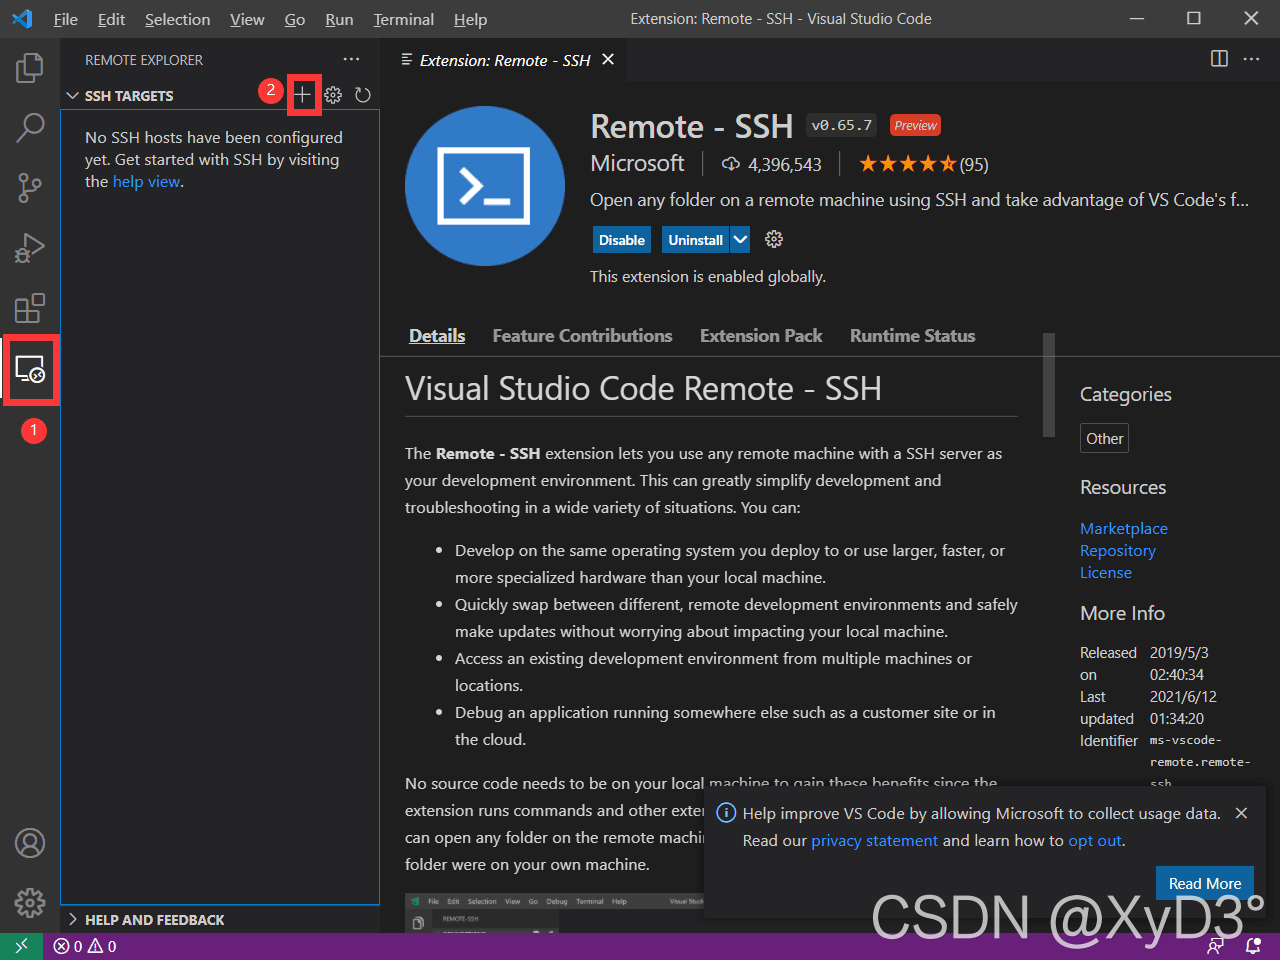The height and width of the screenshot is (960, 1280).
Task: Add a new SSH target
Action: (x=303, y=95)
